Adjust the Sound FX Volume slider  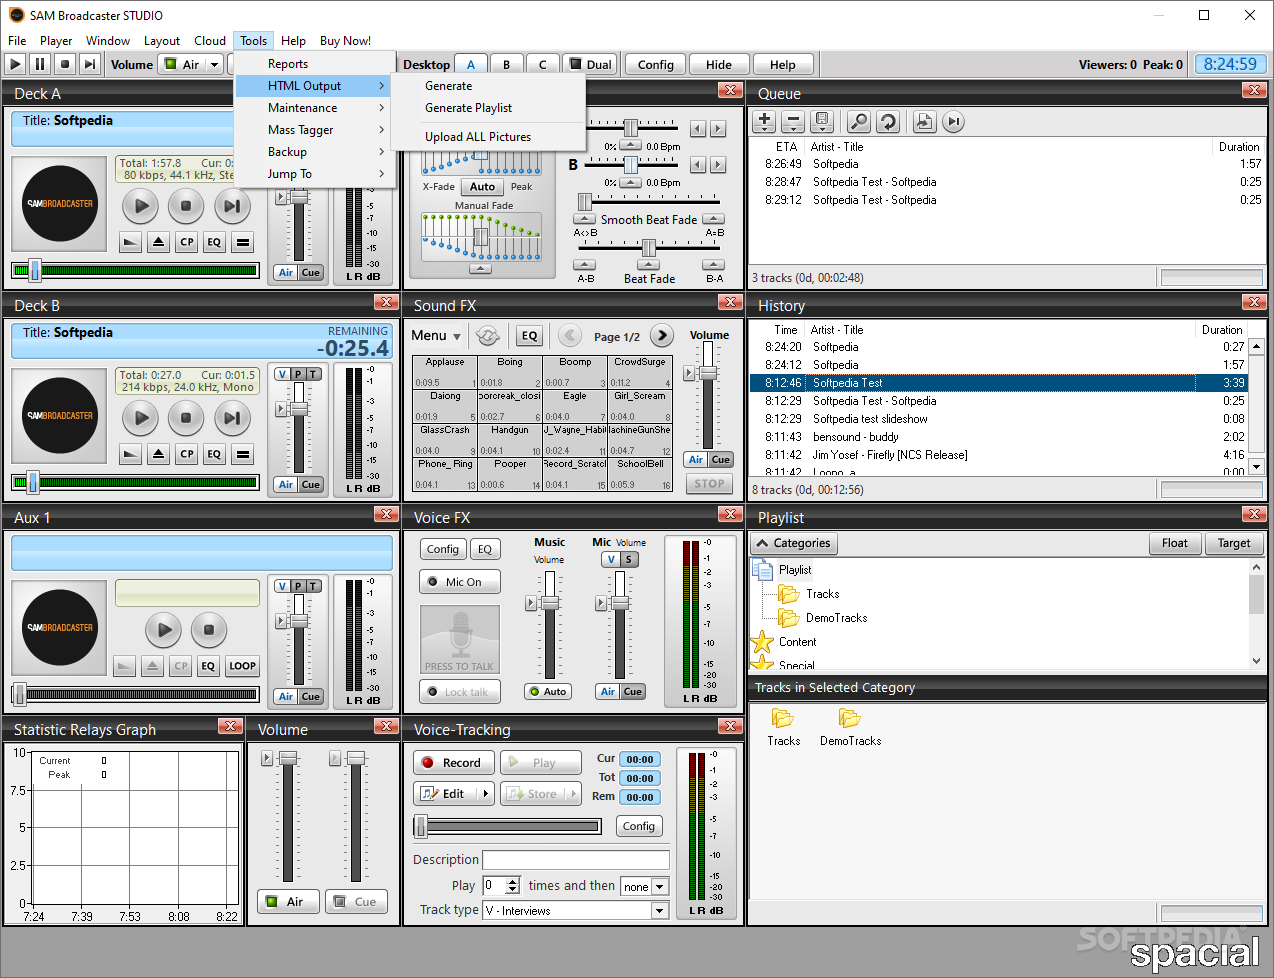[x=708, y=373]
